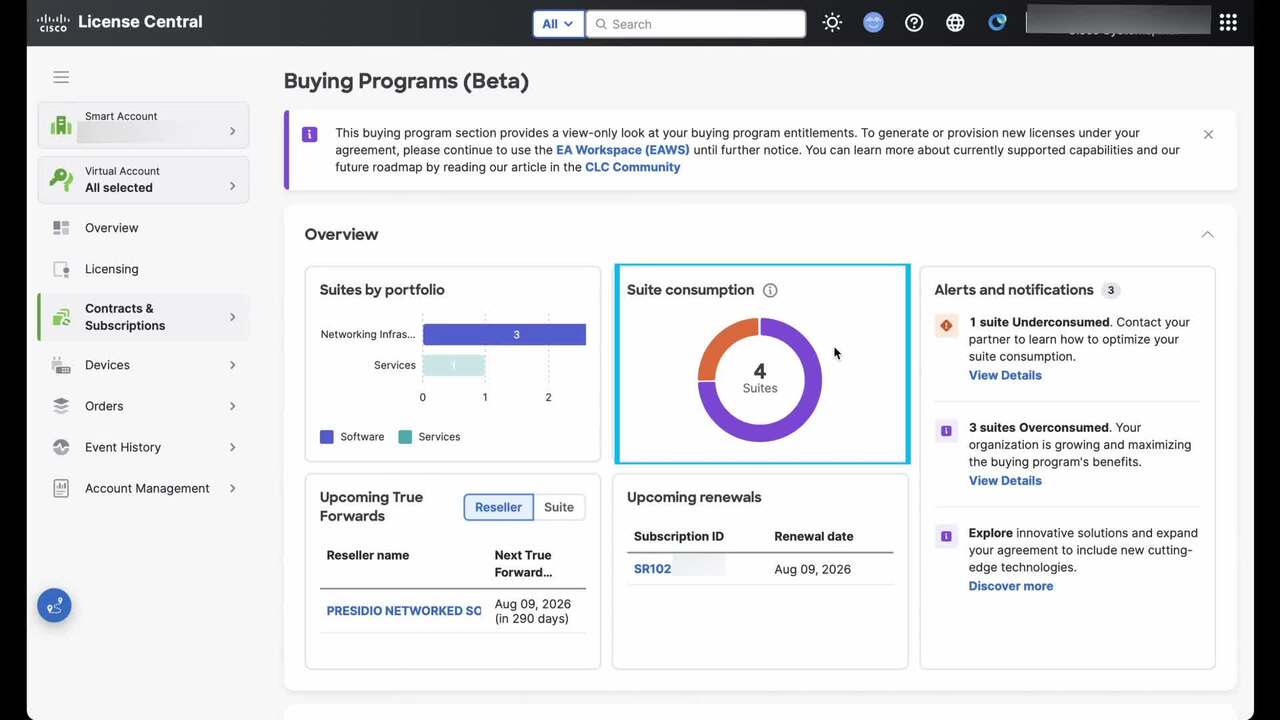Click the globe language icon

pos(955,23)
